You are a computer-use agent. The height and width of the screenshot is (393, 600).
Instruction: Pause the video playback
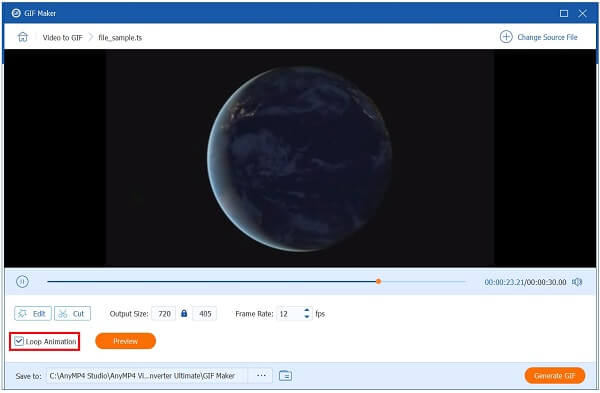tap(22, 282)
